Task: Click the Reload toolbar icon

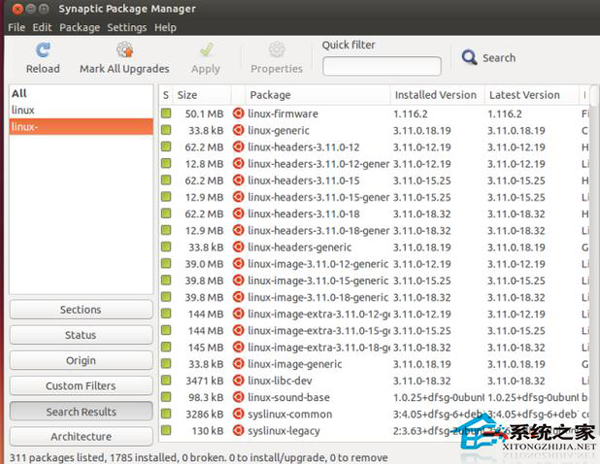Action: [43, 50]
